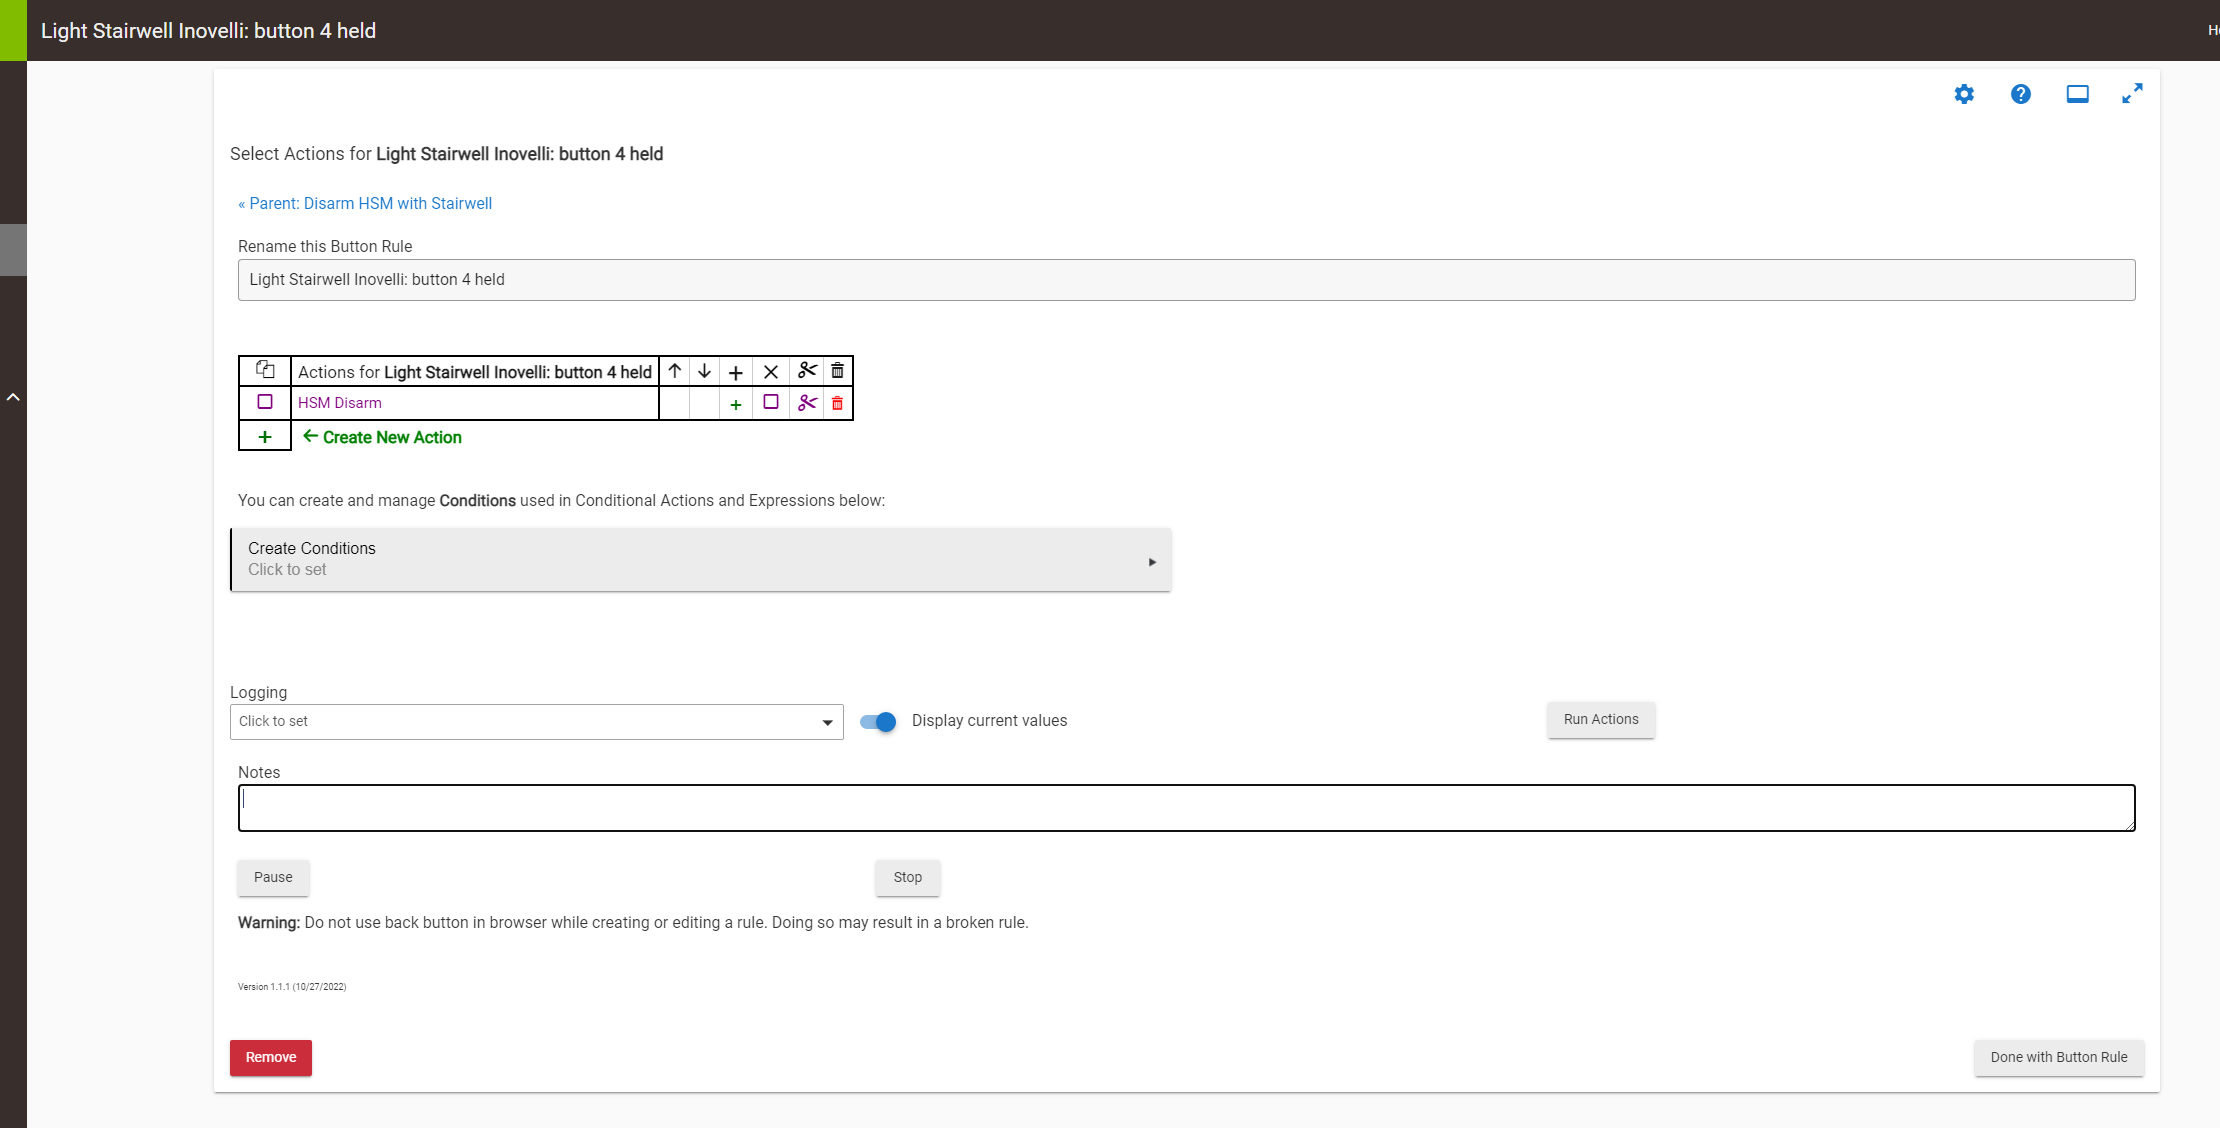Click the Rename this Button Rule field
The image size is (2220, 1128).
1186,280
